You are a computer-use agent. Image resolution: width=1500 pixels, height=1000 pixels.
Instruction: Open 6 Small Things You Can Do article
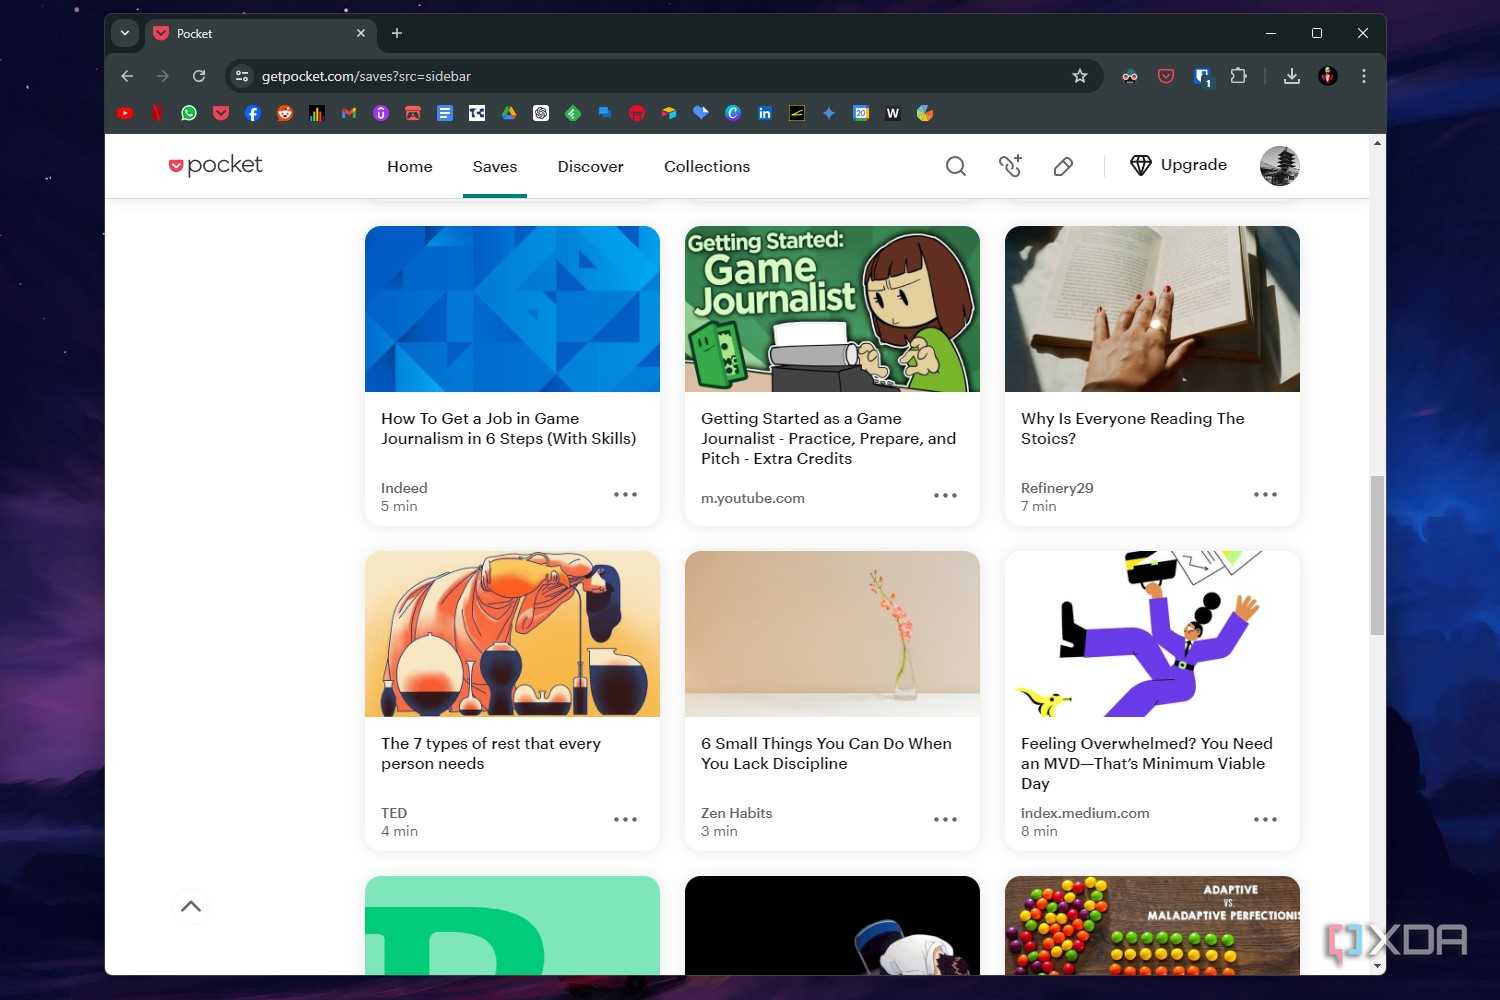pyautogui.click(x=826, y=753)
